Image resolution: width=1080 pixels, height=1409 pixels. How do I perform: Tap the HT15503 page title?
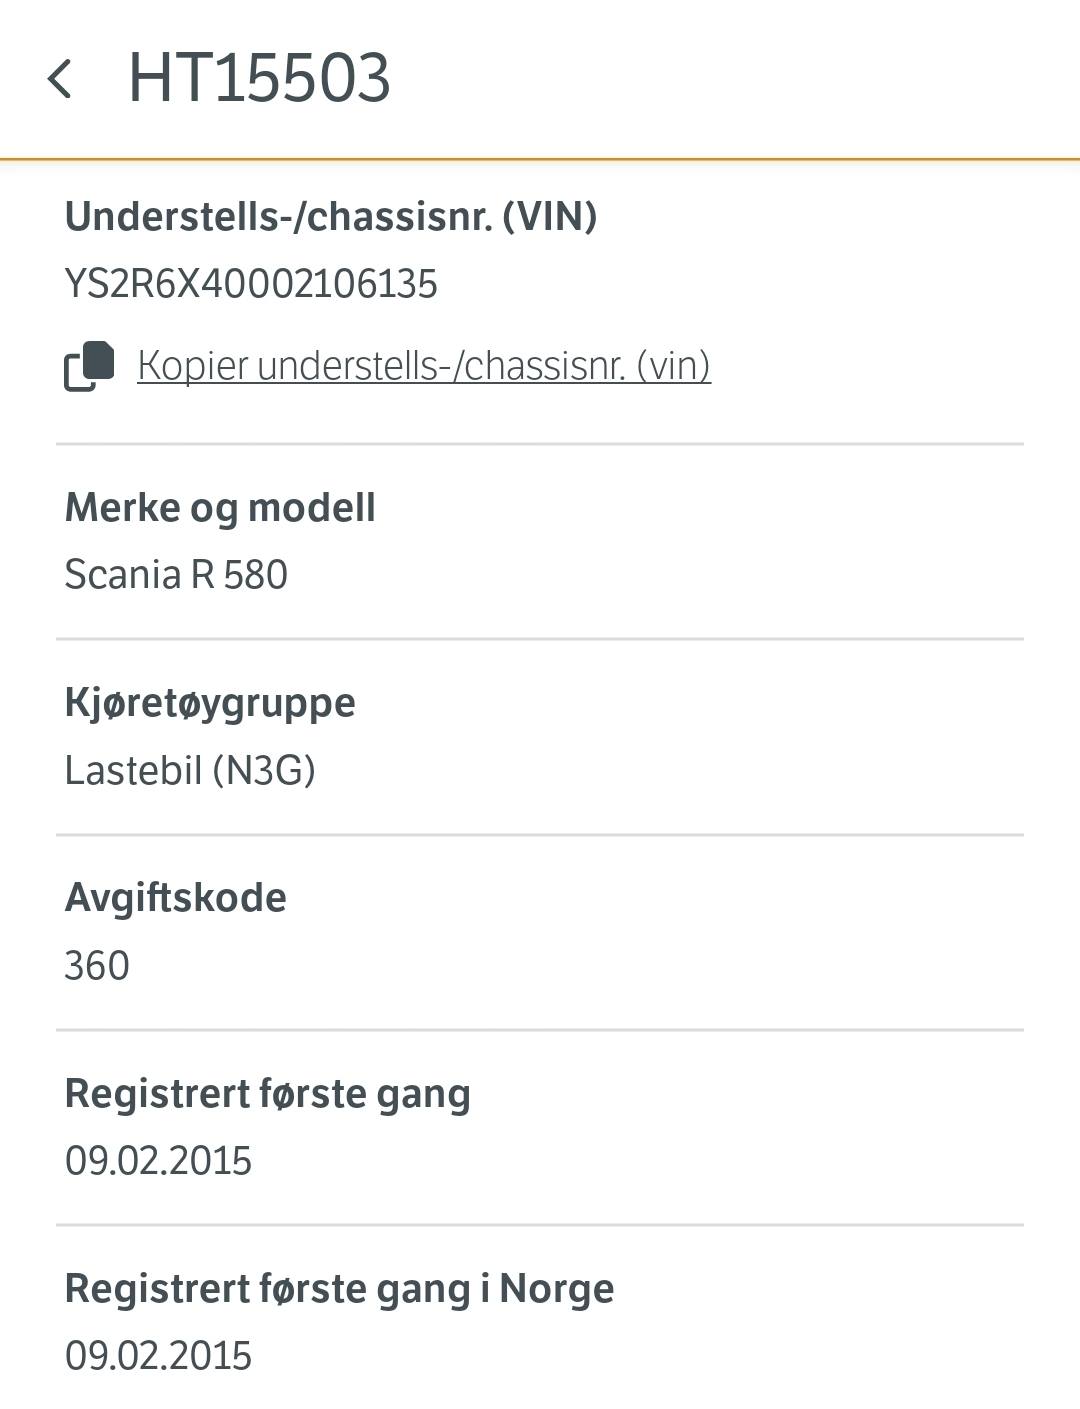pyautogui.click(x=259, y=78)
